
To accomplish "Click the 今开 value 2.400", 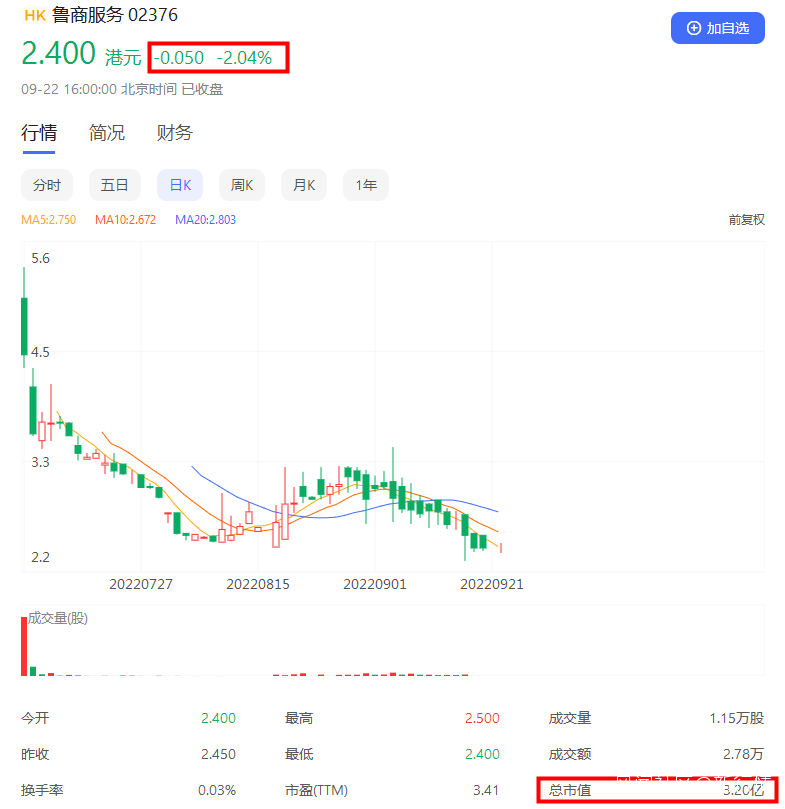I will pos(218,718).
